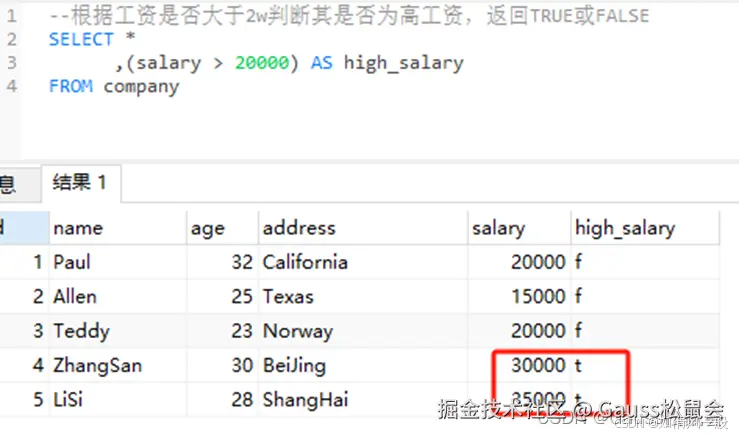Click ZhangSan's high_salary value t

[x=645, y=365]
